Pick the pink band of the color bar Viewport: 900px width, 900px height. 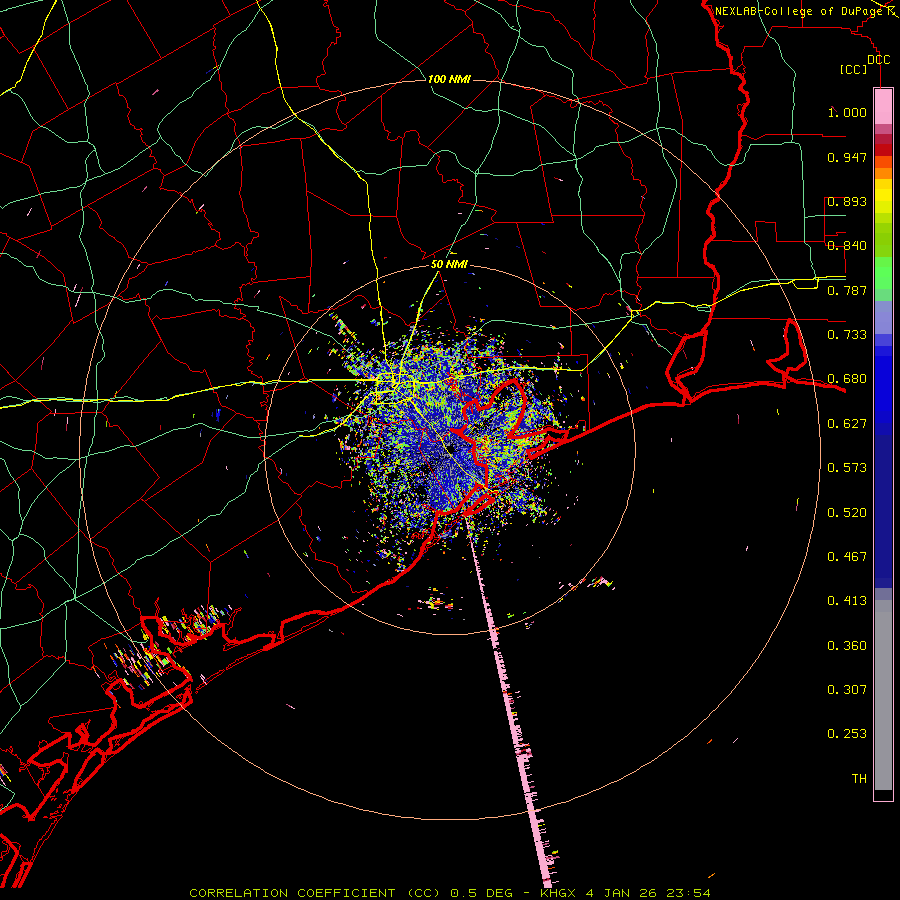(883, 106)
